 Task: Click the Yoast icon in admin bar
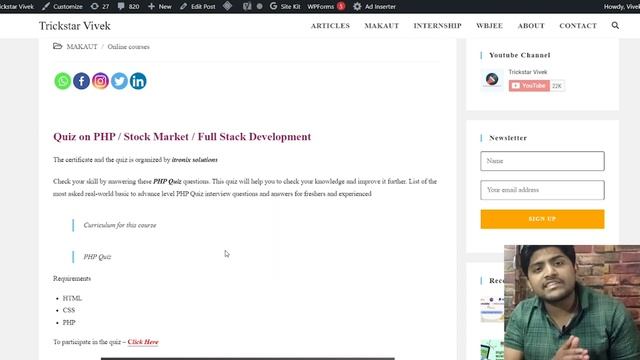(247, 7)
